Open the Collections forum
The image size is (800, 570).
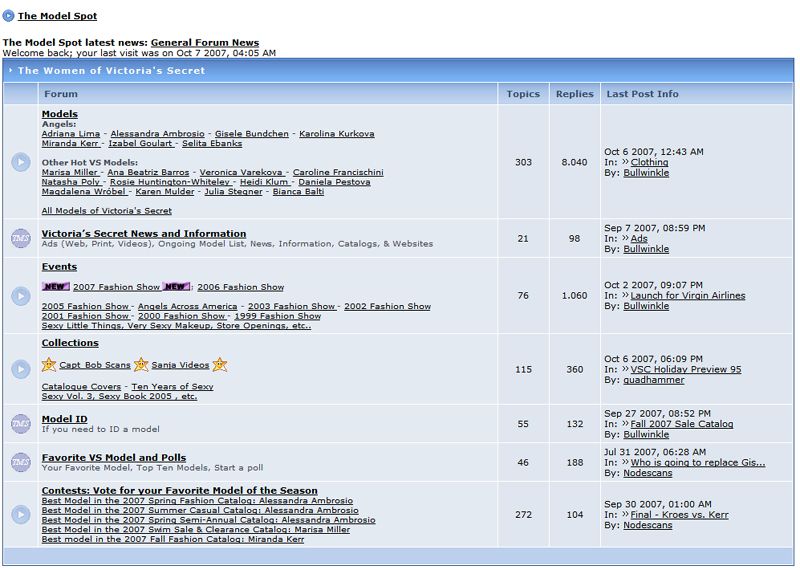pyautogui.click(x=70, y=343)
